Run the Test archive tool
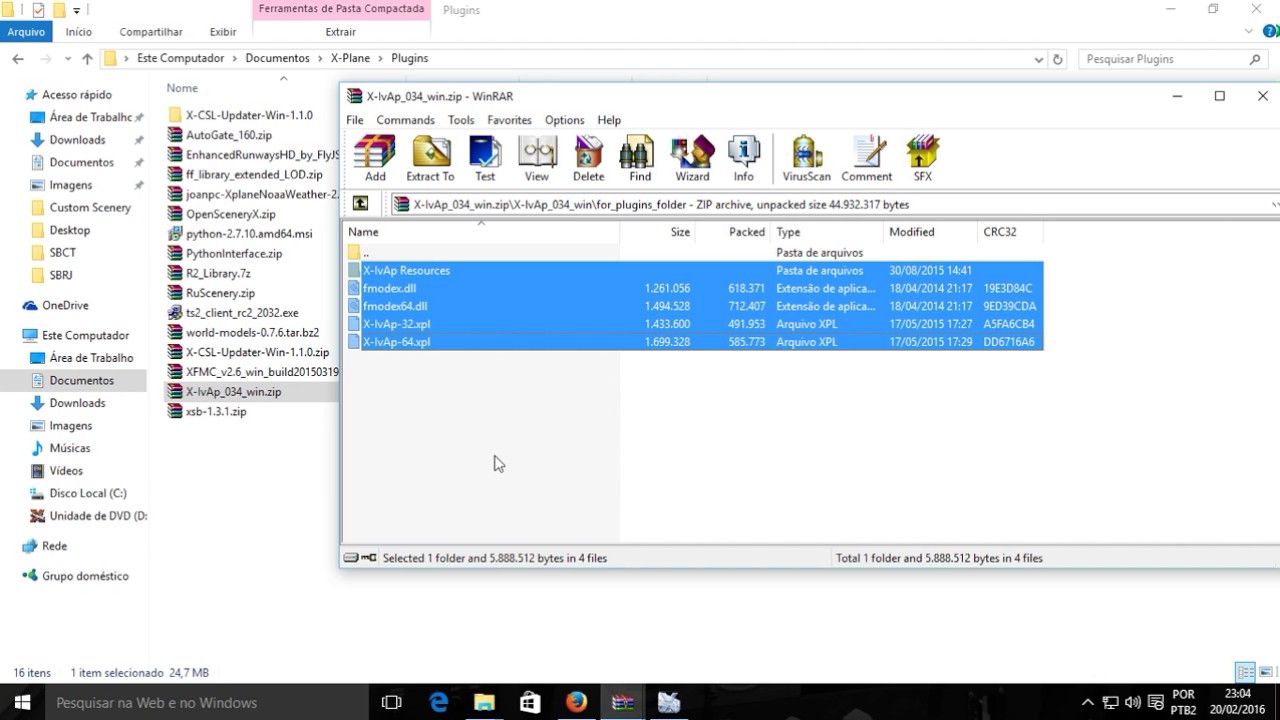The width and height of the screenshot is (1280, 720). tap(485, 159)
